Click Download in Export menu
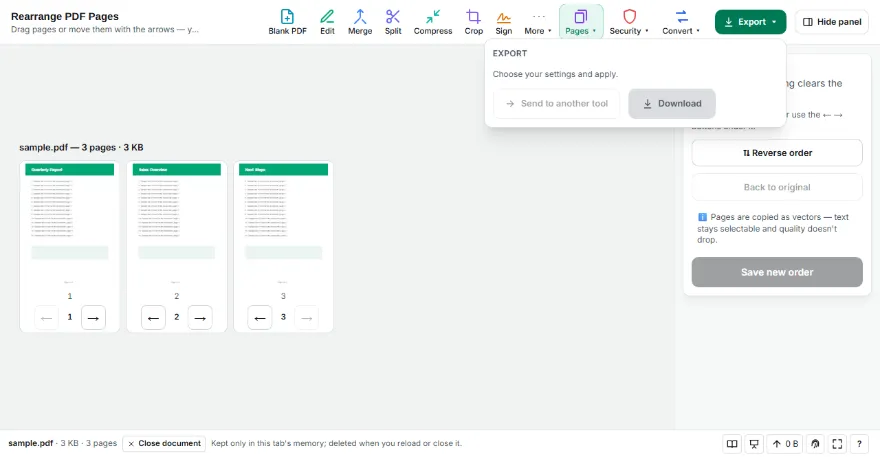 [x=672, y=103]
